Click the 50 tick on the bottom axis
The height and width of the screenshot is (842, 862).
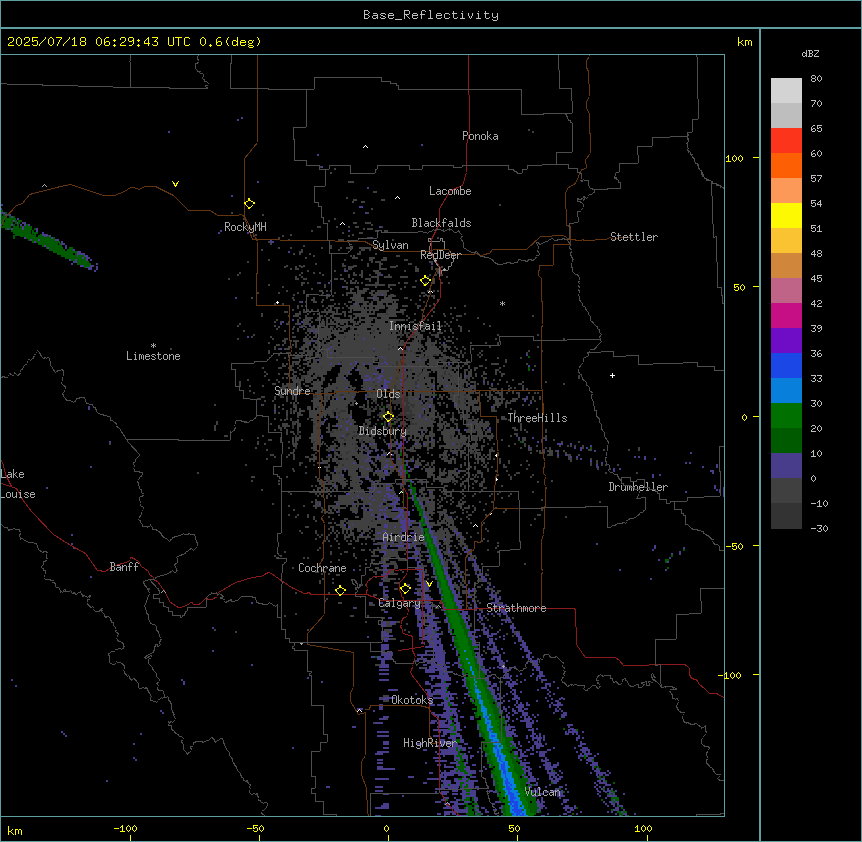pyautogui.click(x=514, y=828)
